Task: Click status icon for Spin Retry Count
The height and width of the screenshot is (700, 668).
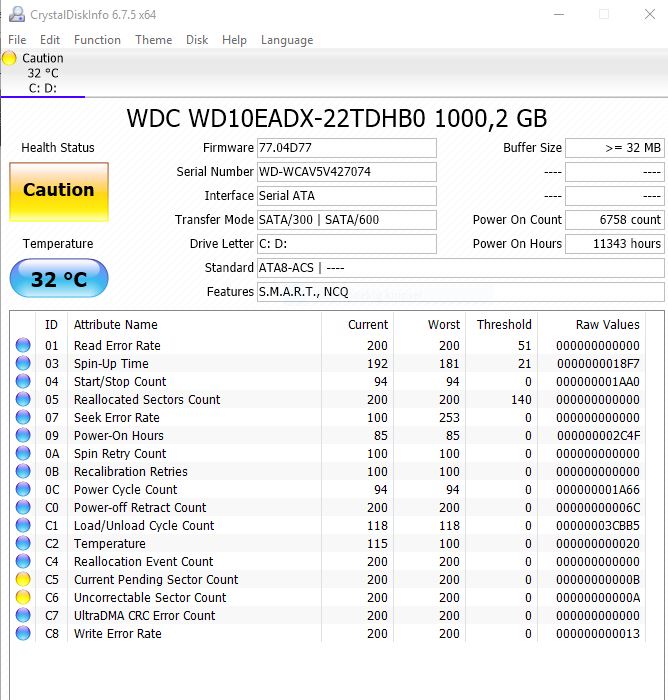Action: coord(23,453)
